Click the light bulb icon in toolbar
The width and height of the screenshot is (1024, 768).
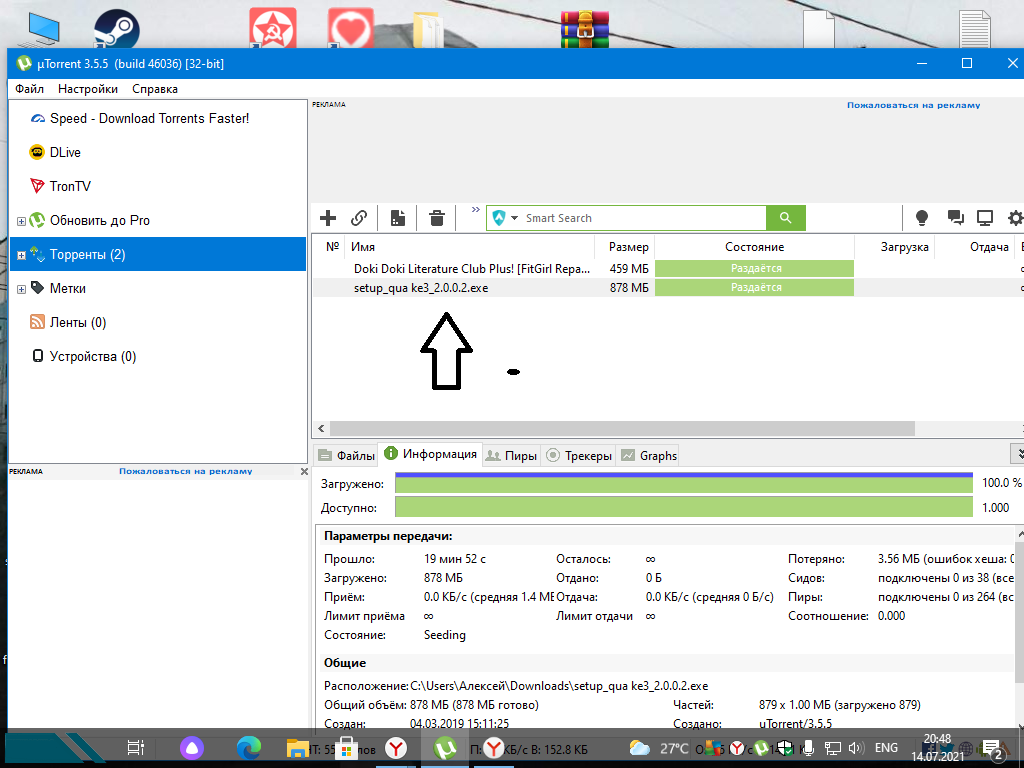(x=921, y=217)
